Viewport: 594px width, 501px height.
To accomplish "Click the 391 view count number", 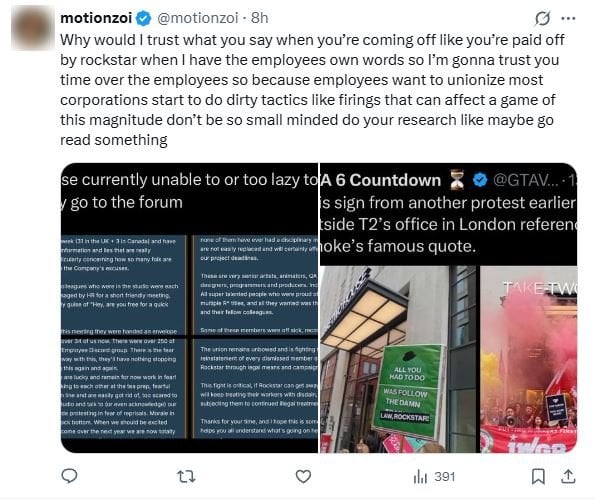I will pos(445,477).
